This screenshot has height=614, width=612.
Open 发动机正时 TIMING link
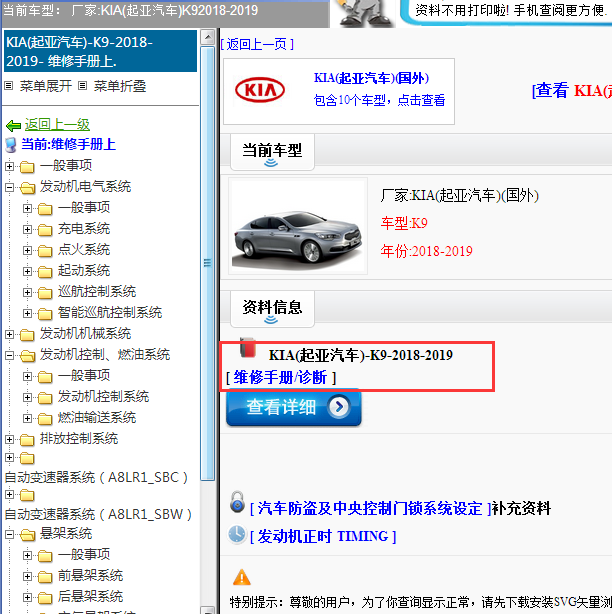click(323, 536)
